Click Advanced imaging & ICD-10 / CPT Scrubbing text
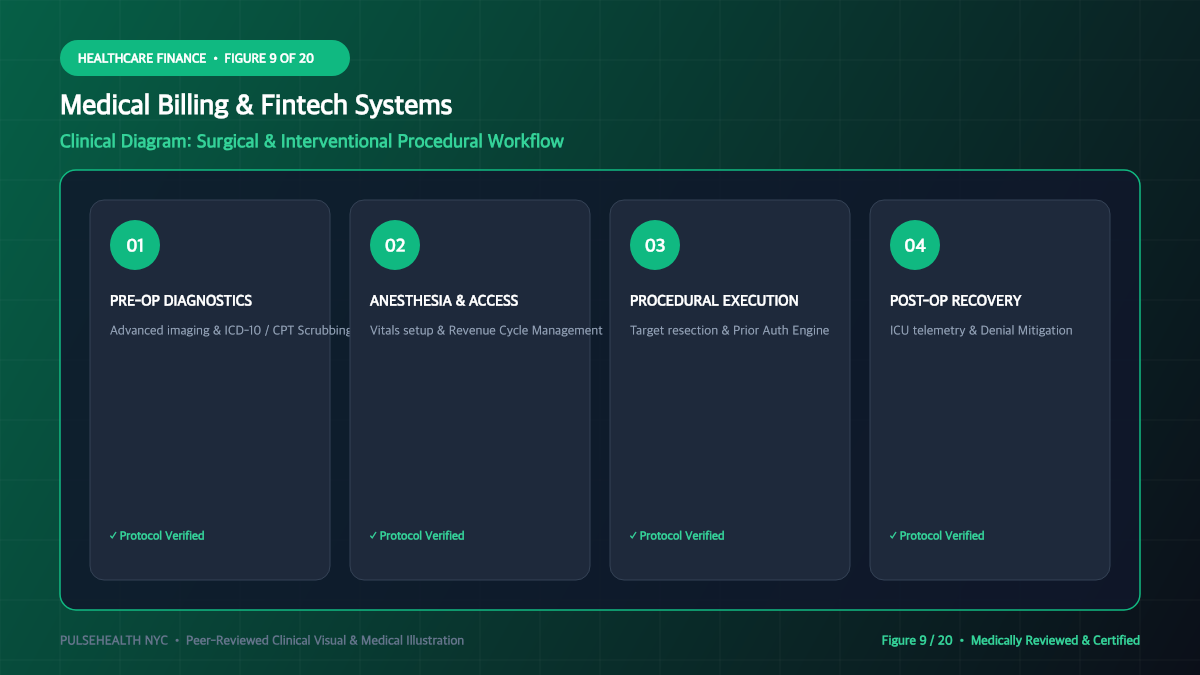The image size is (1200, 675). point(231,330)
